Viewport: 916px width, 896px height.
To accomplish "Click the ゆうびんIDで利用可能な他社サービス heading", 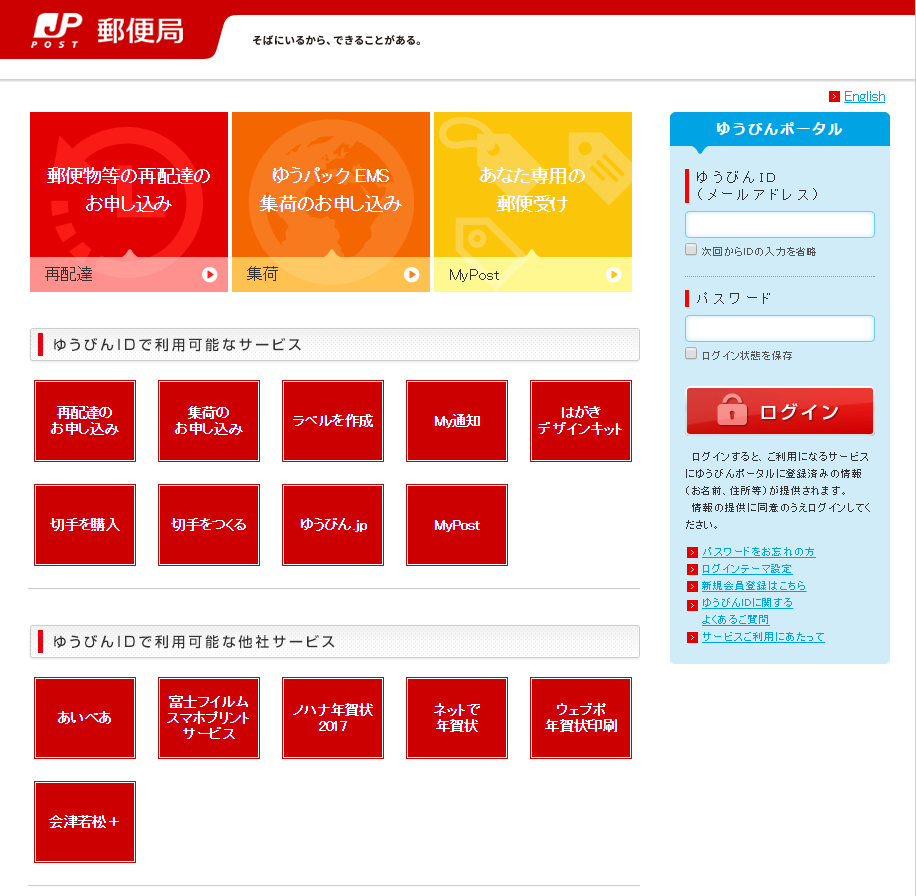I will (335, 641).
